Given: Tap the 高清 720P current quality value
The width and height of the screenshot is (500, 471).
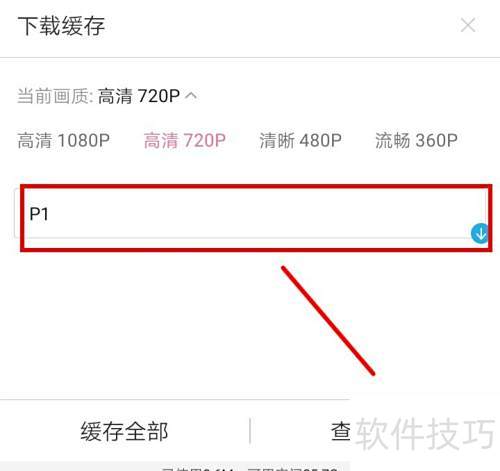Looking at the screenshot, I should tap(139, 96).
